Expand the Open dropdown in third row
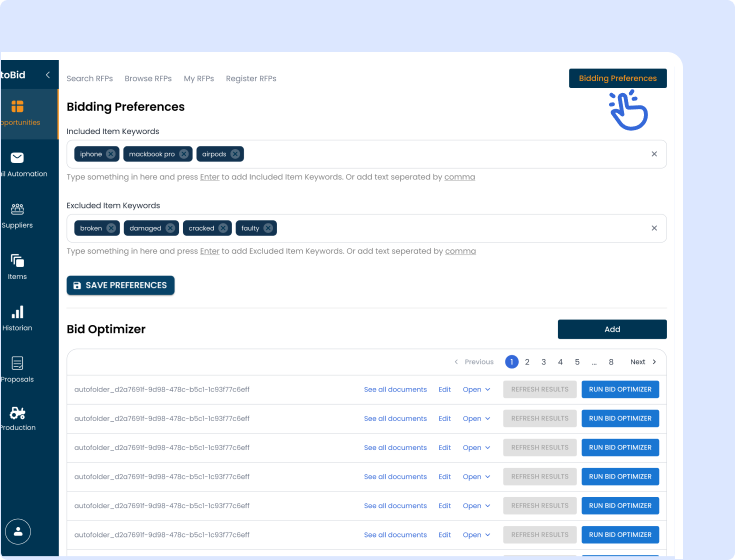This screenshot has width=735, height=560. coord(476,448)
